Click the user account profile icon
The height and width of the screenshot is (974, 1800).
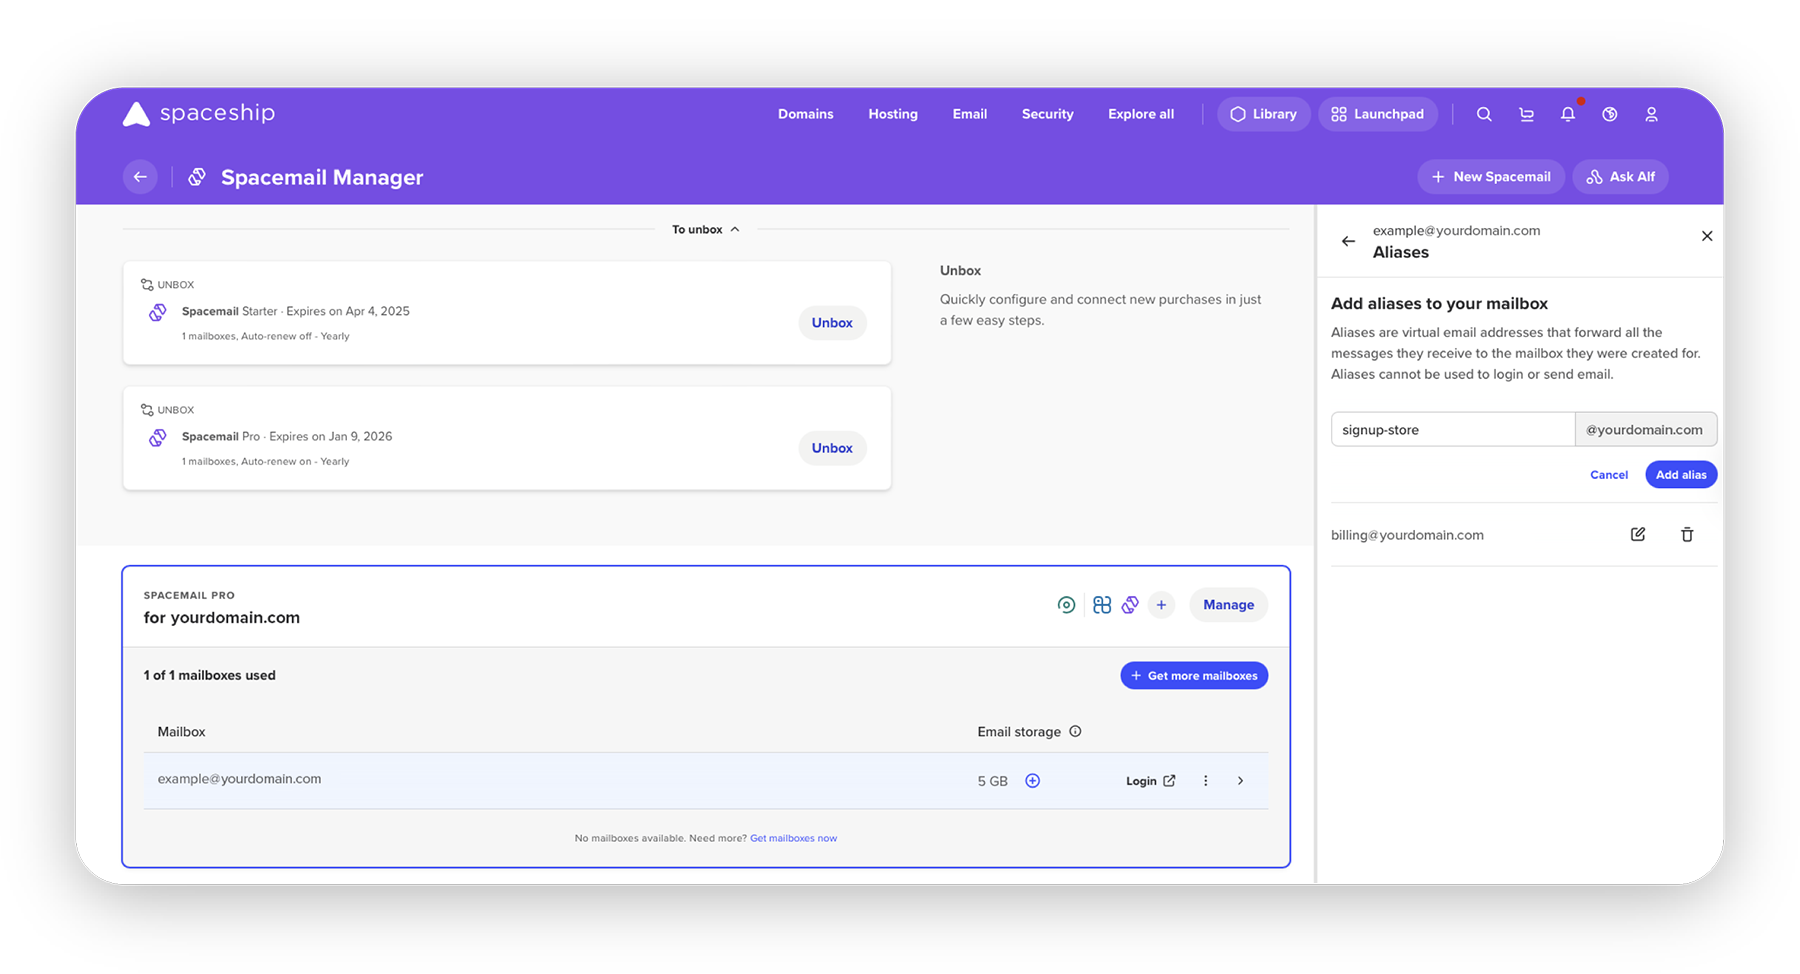[1651, 114]
